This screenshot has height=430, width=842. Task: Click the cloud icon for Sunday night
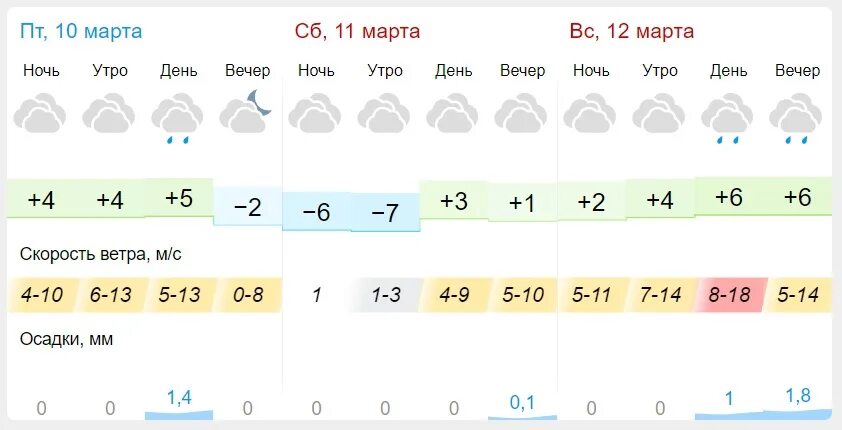(590, 113)
